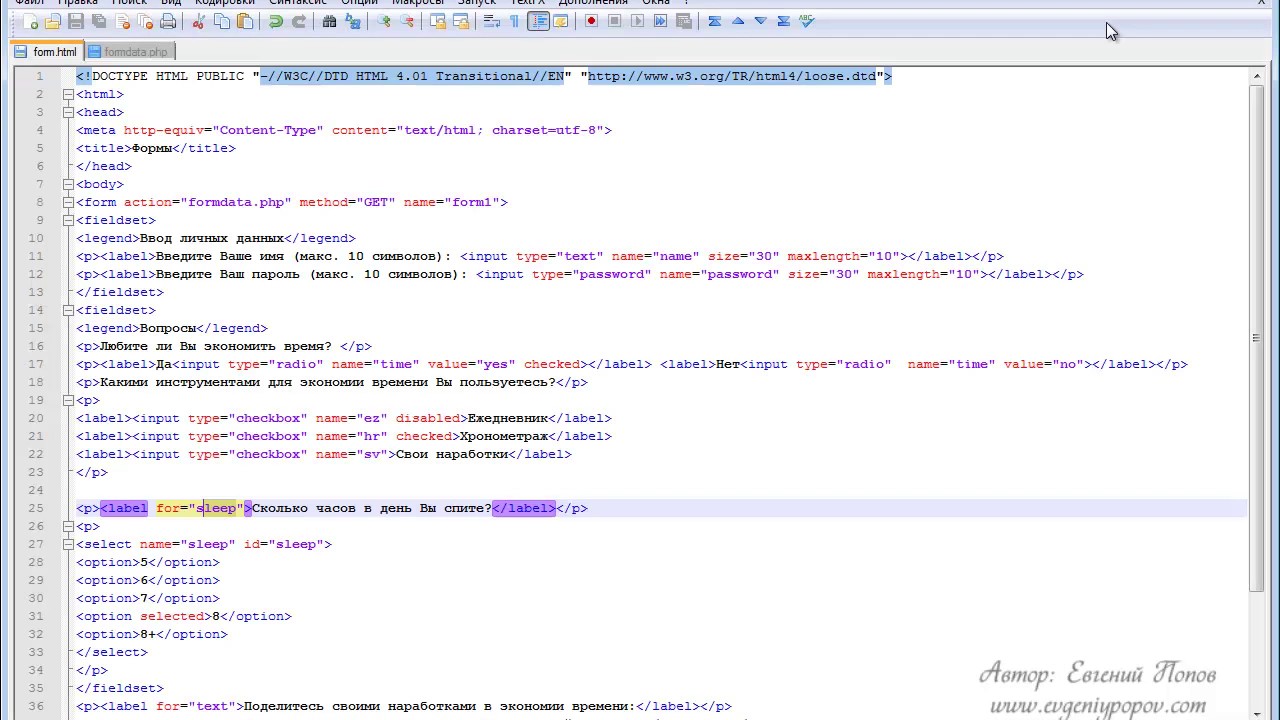1280x720 pixels.
Task: Save the recorded macro icon
Action: pyautogui.click(x=683, y=21)
